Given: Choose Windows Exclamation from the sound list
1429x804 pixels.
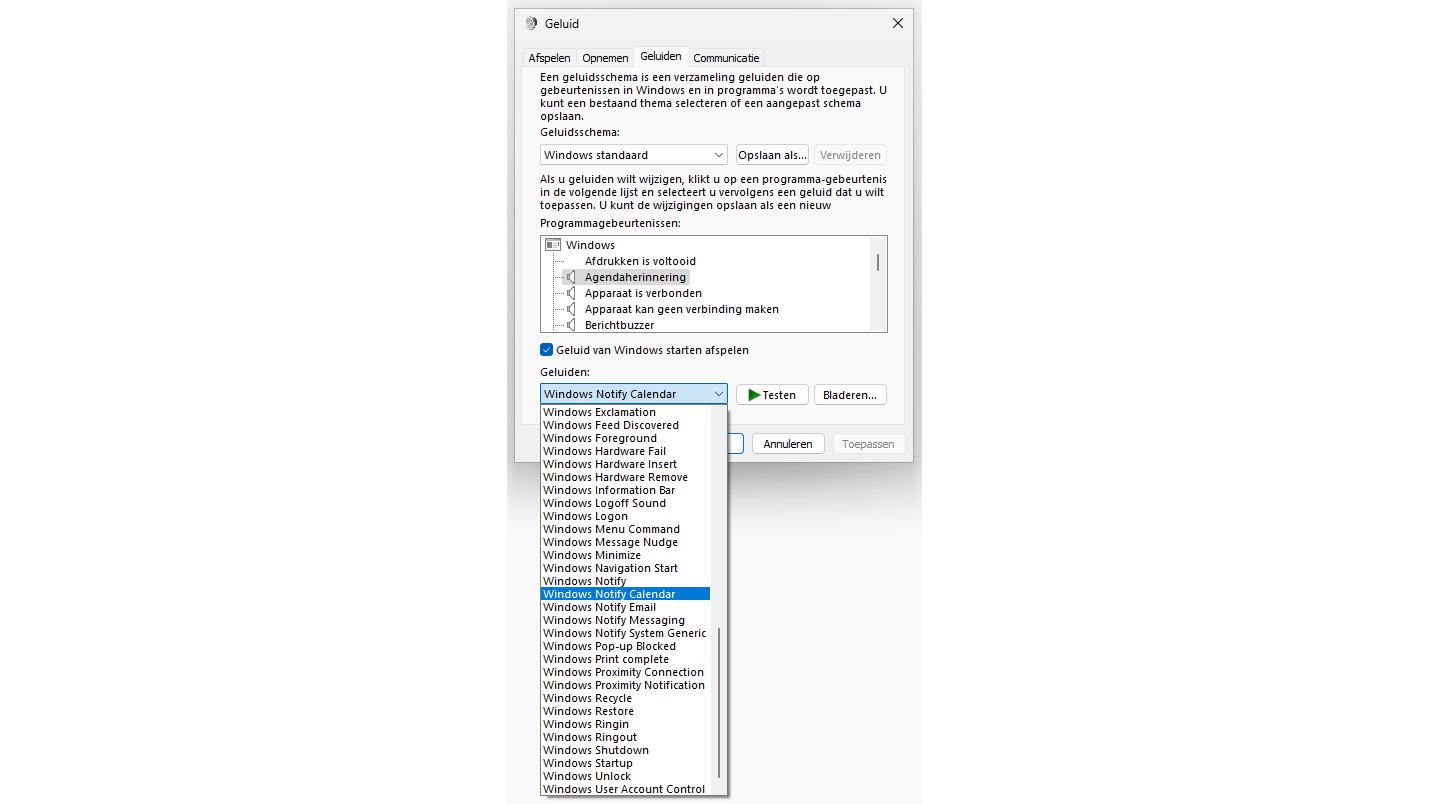Looking at the screenshot, I should pos(626,412).
